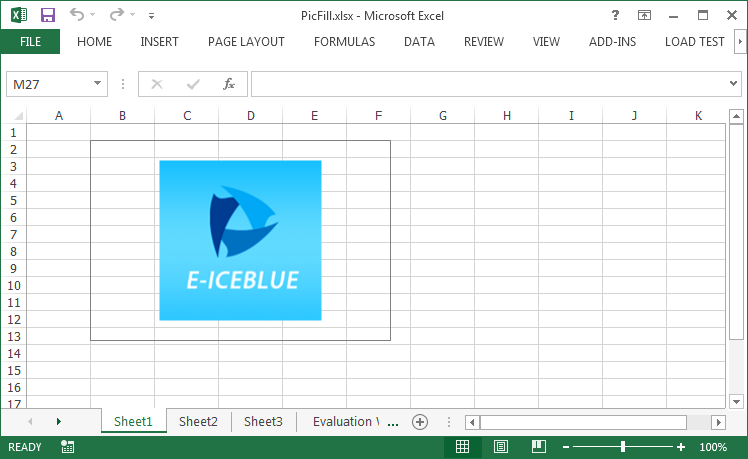This screenshot has height=459, width=748.
Task: Open the redo history dropdown arrow
Action: pyautogui.click(x=132, y=15)
